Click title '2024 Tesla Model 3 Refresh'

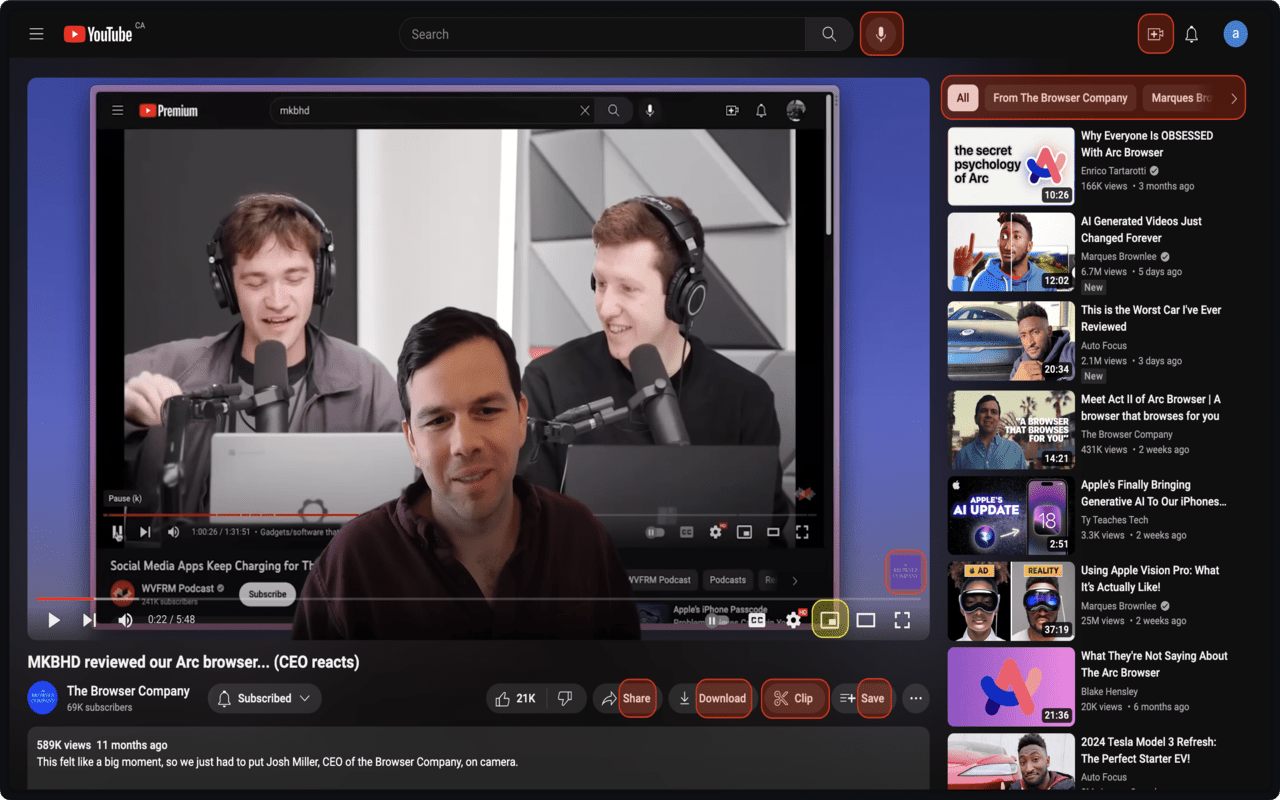coord(1148,750)
